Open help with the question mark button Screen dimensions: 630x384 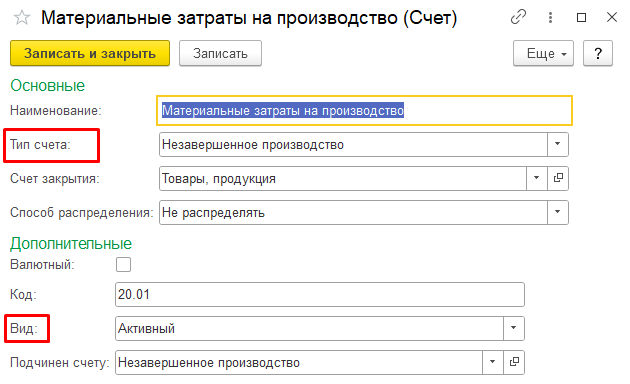coord(598,53)
